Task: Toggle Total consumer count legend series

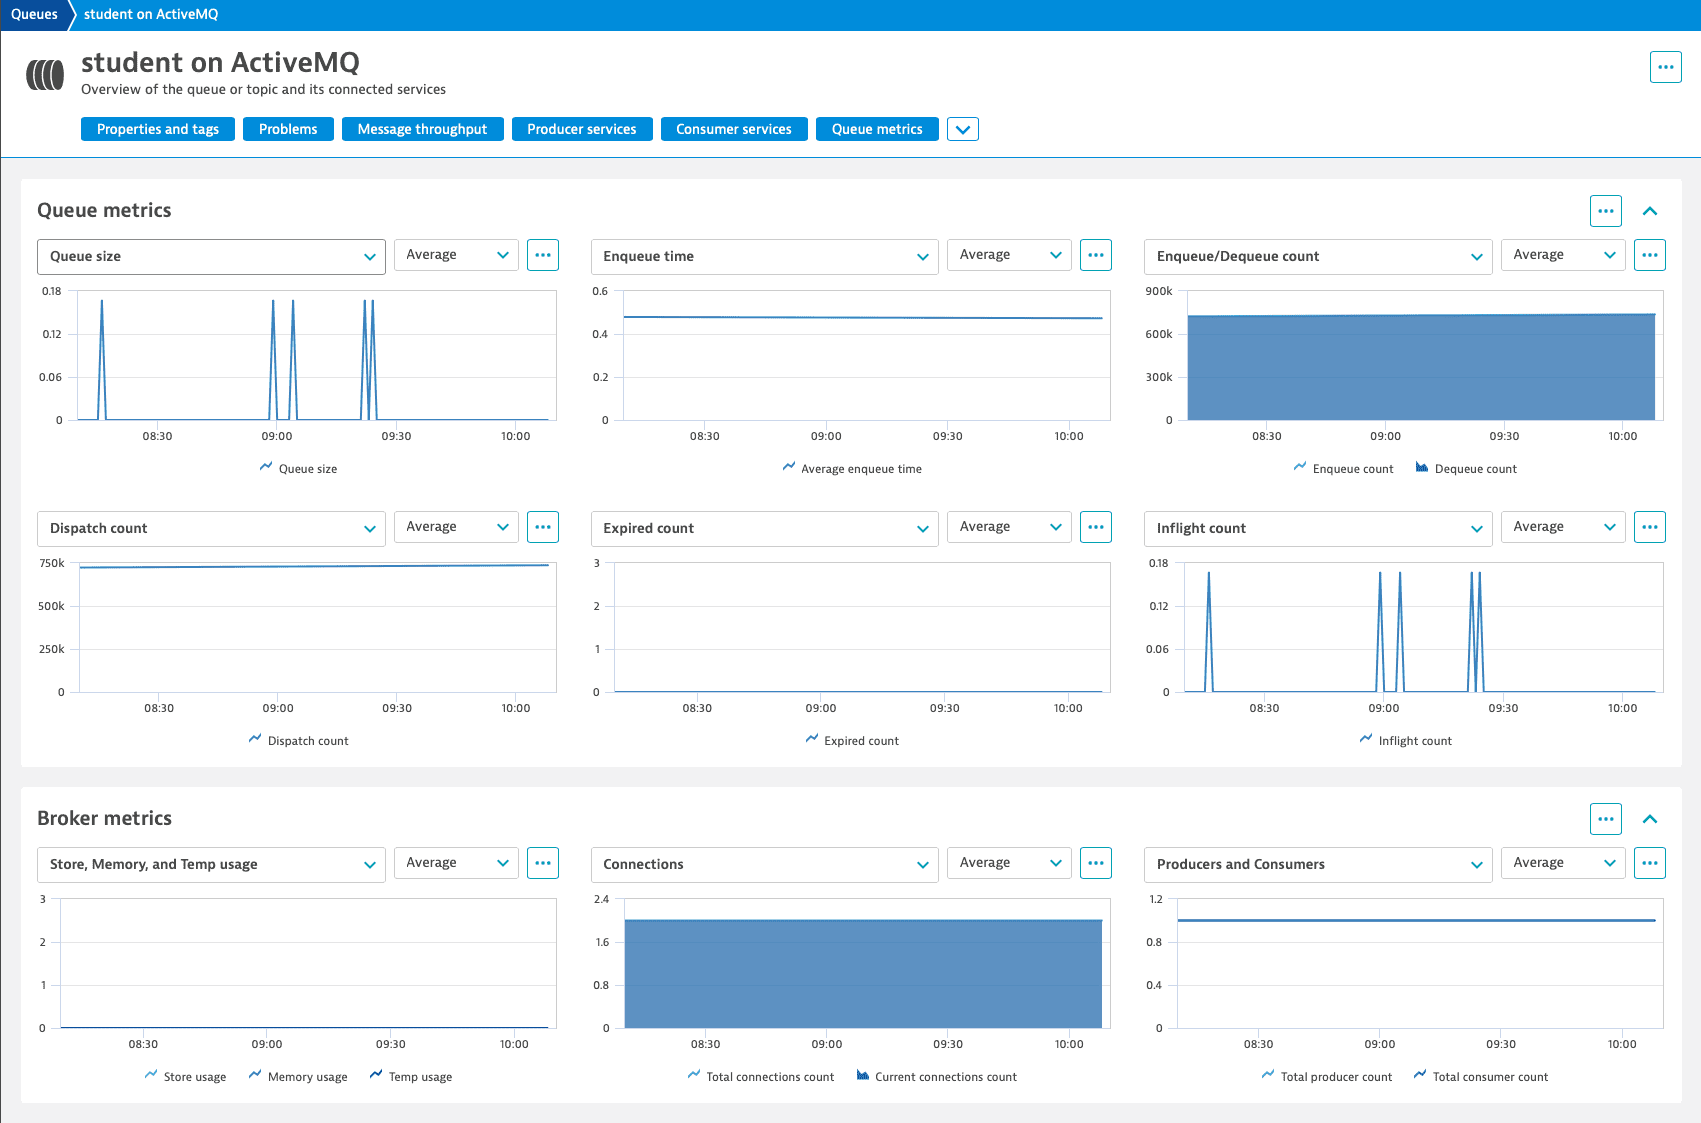Action: pos(1481,1076)
